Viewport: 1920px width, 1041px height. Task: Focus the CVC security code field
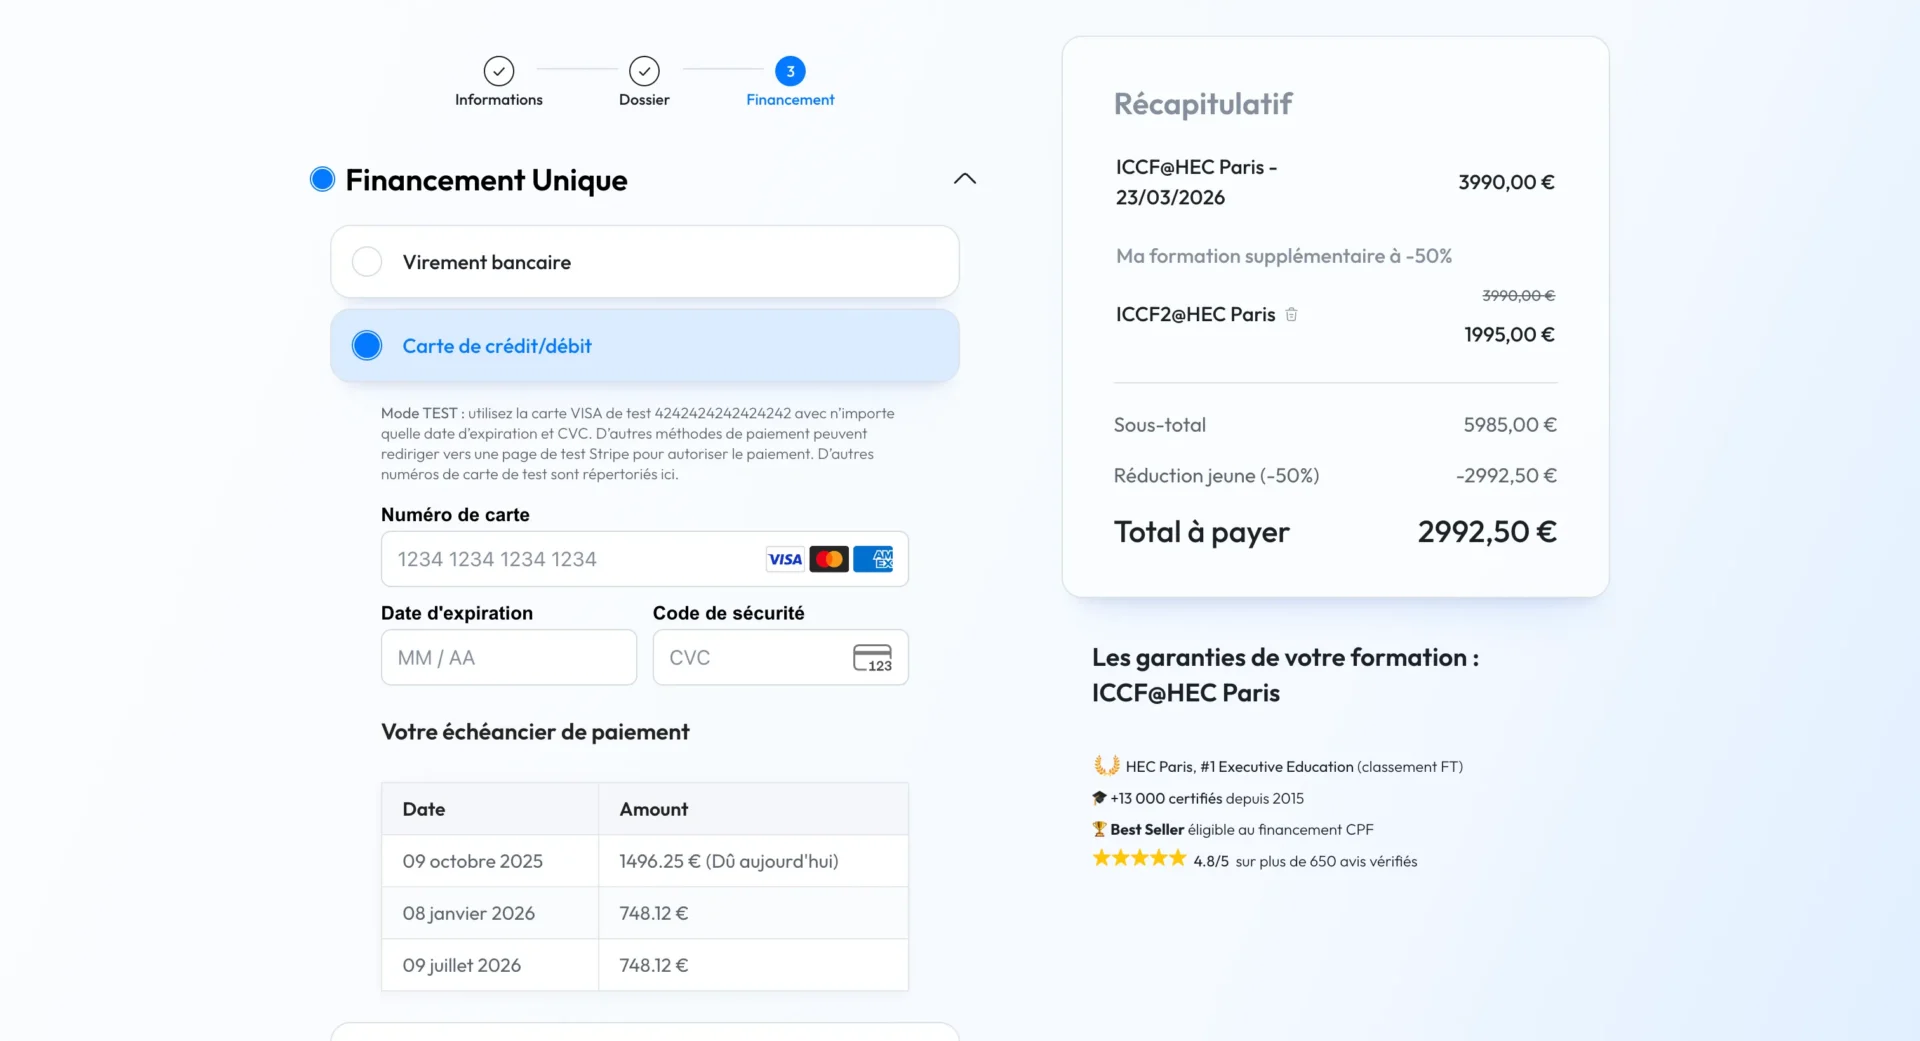[x=781, y=658]
